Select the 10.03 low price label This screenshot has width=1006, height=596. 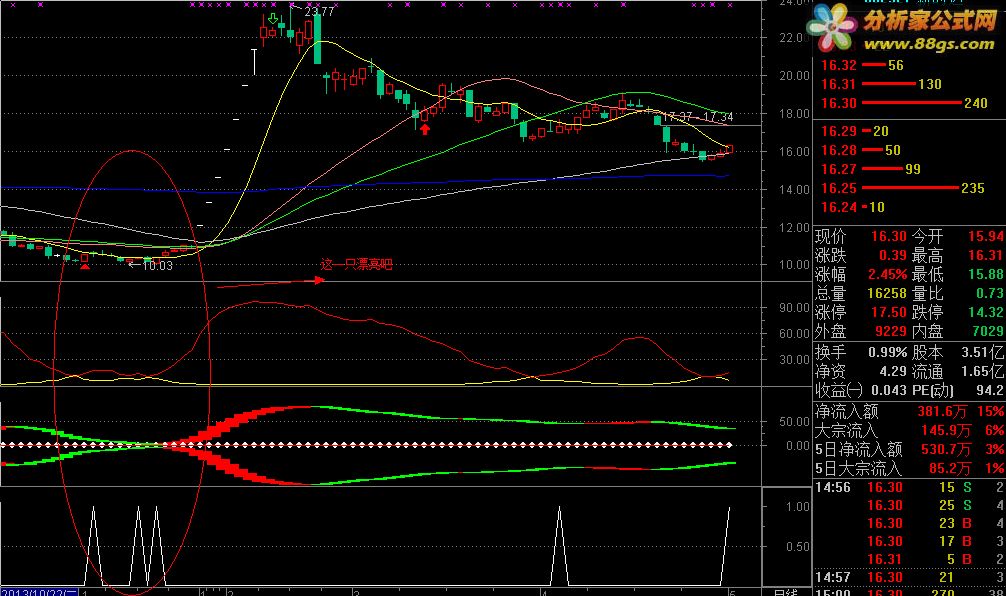[x=157, y=266]
